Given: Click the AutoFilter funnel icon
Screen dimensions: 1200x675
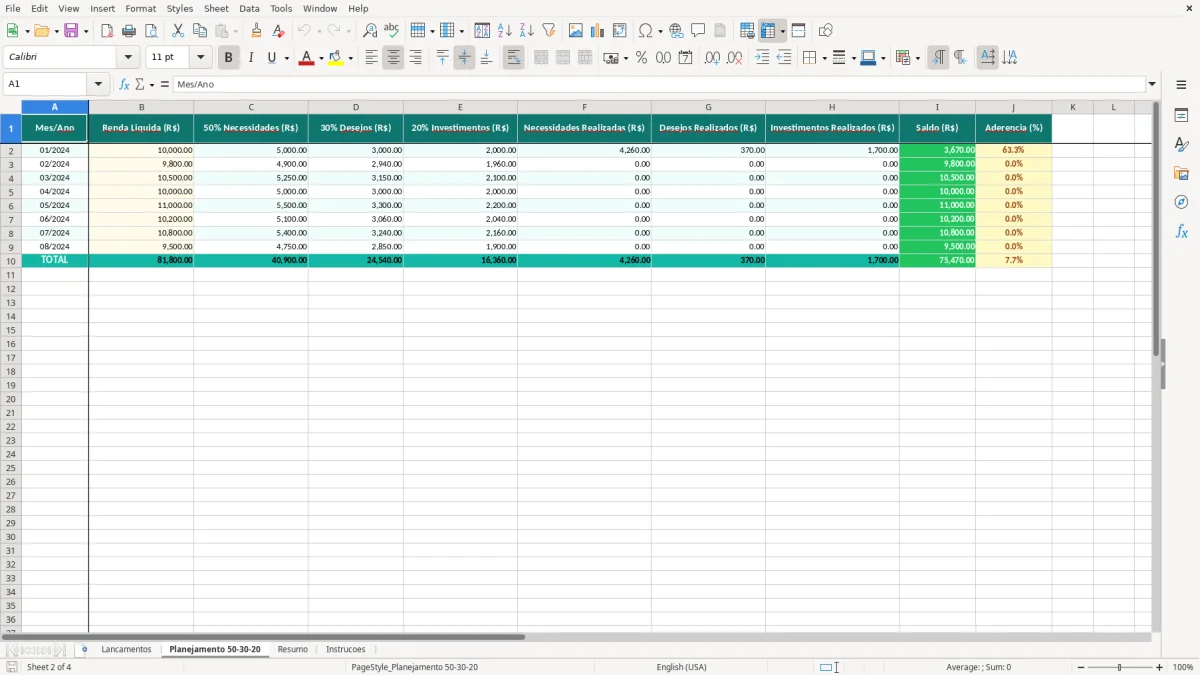Looking at the screenshot, I should [548, 31].
